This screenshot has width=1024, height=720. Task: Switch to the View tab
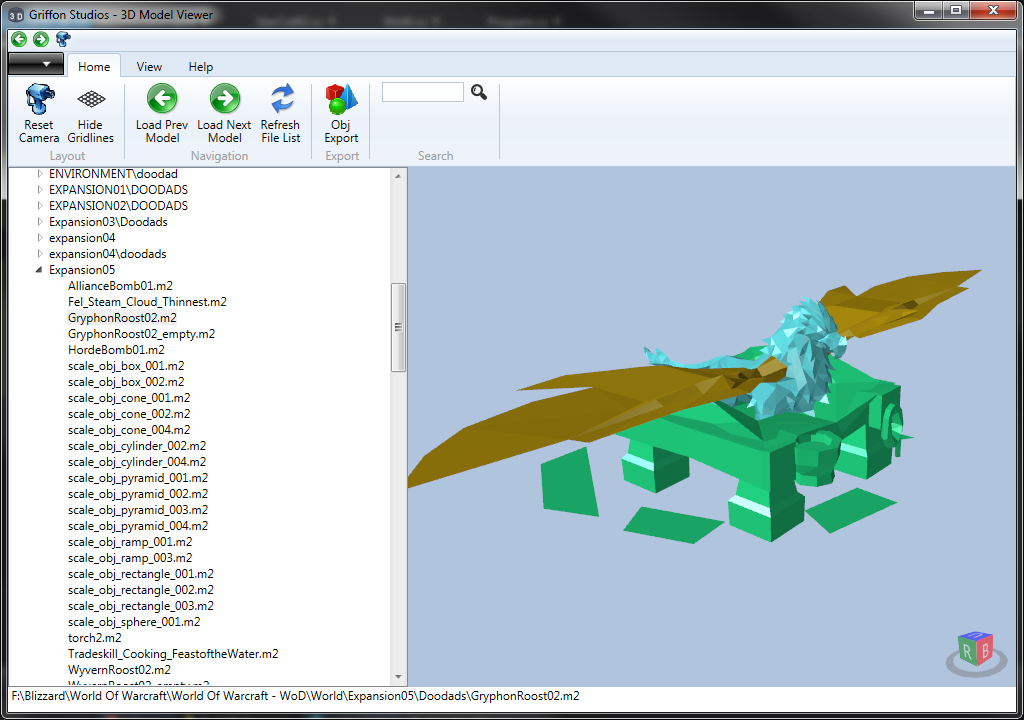click(x=149, y=67)
